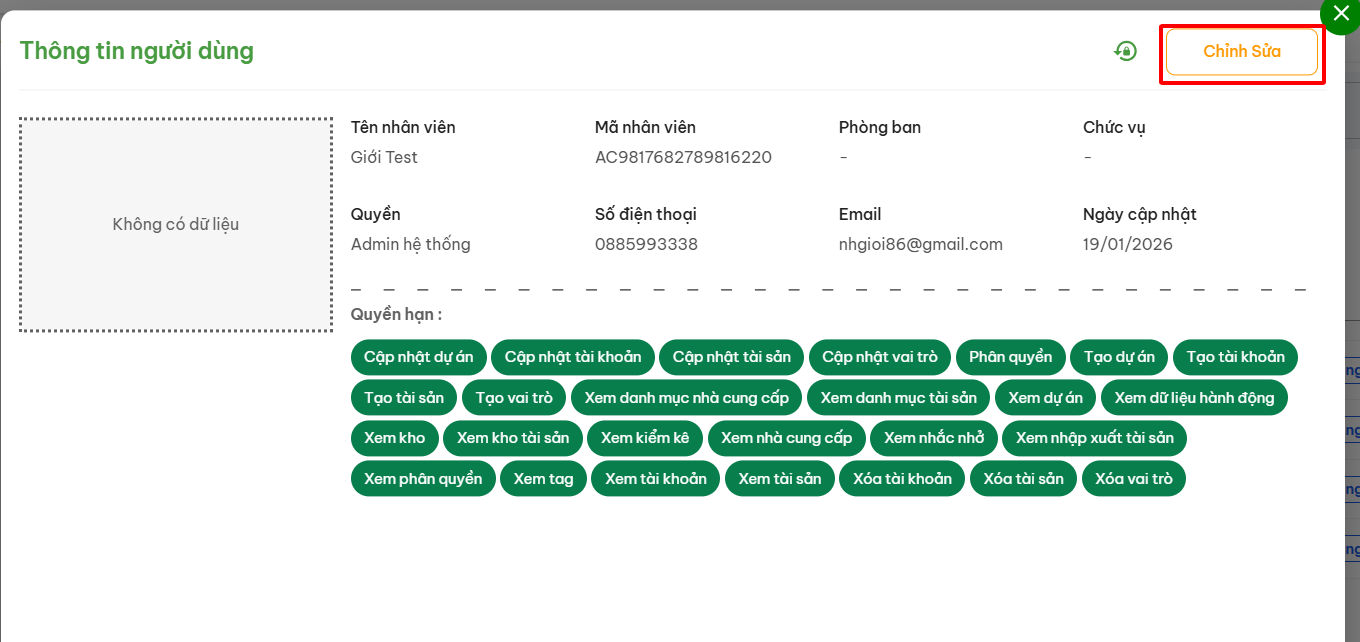This screenshot has width=1360, height=642.
Task: Select the Xem kho permission tag
Action: (x=394, y=438)
